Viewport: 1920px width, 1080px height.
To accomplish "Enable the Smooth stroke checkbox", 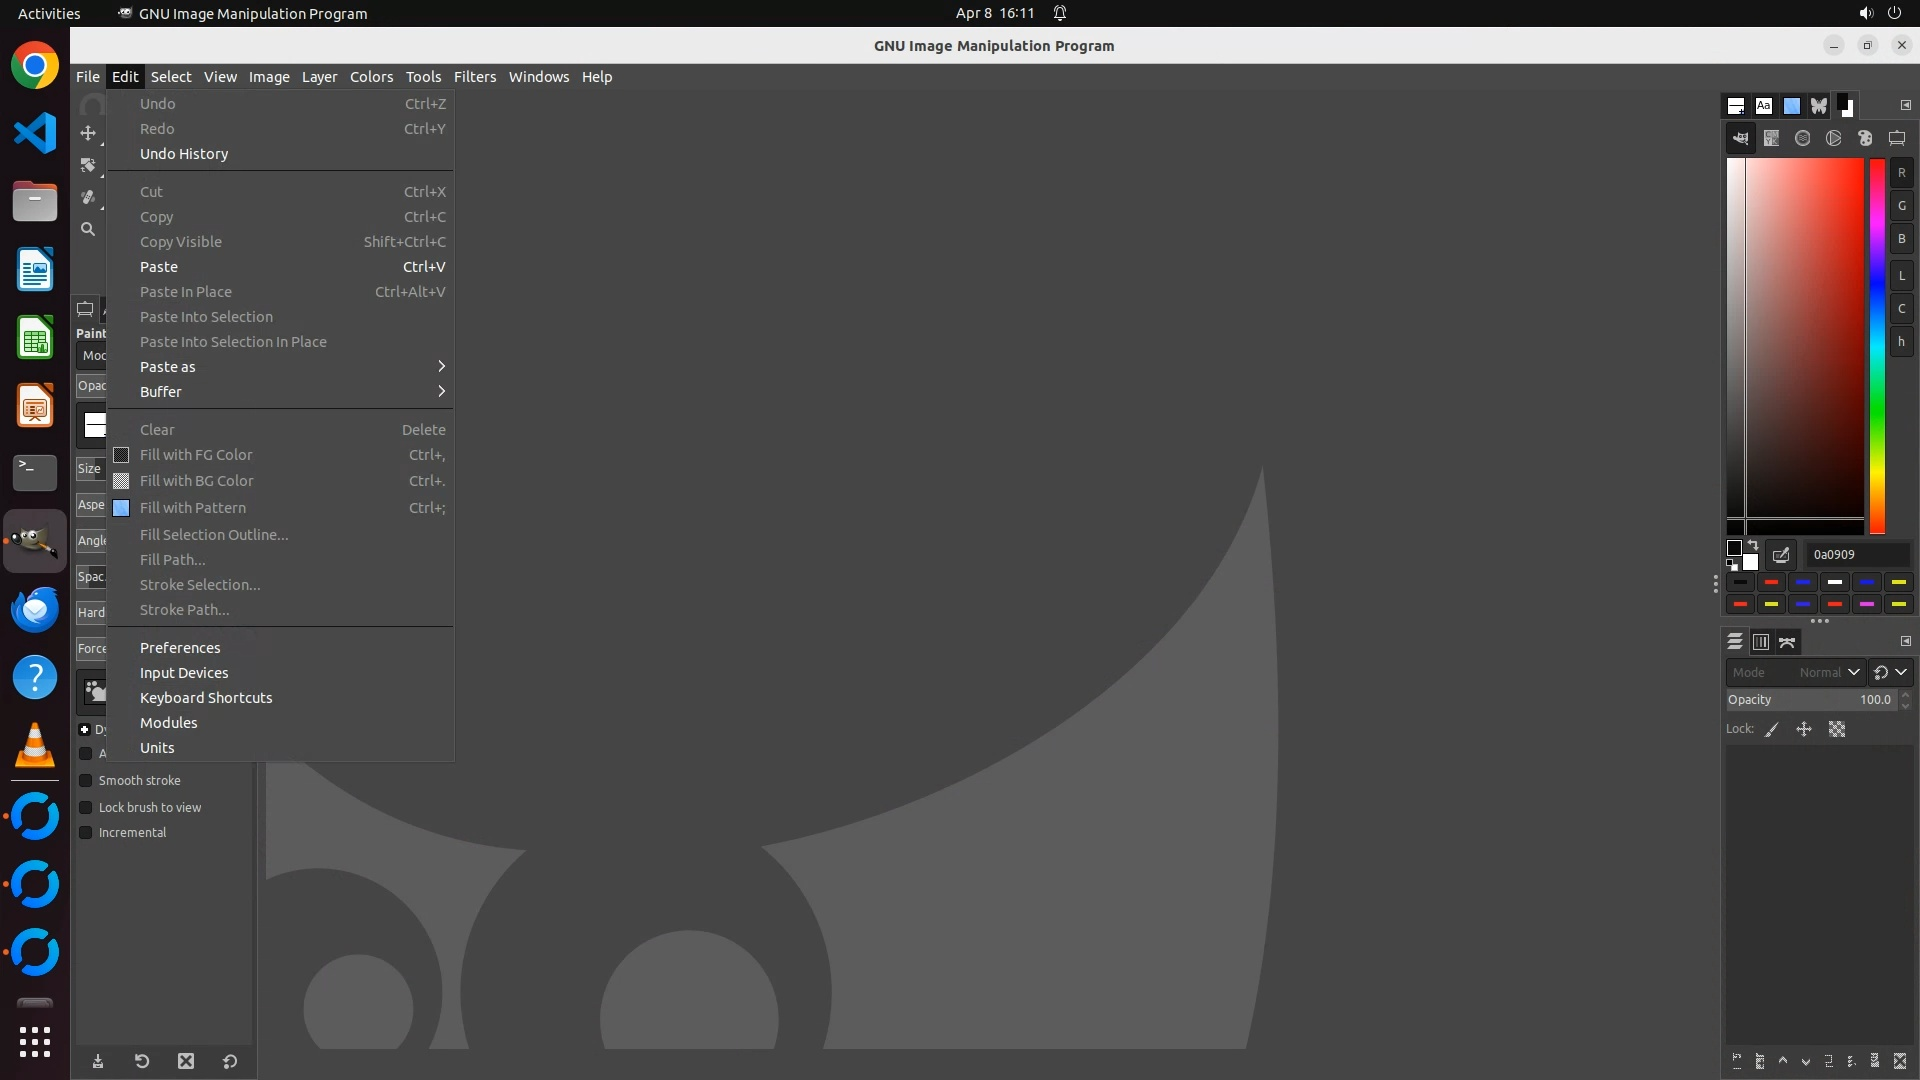I will [86, 781].
